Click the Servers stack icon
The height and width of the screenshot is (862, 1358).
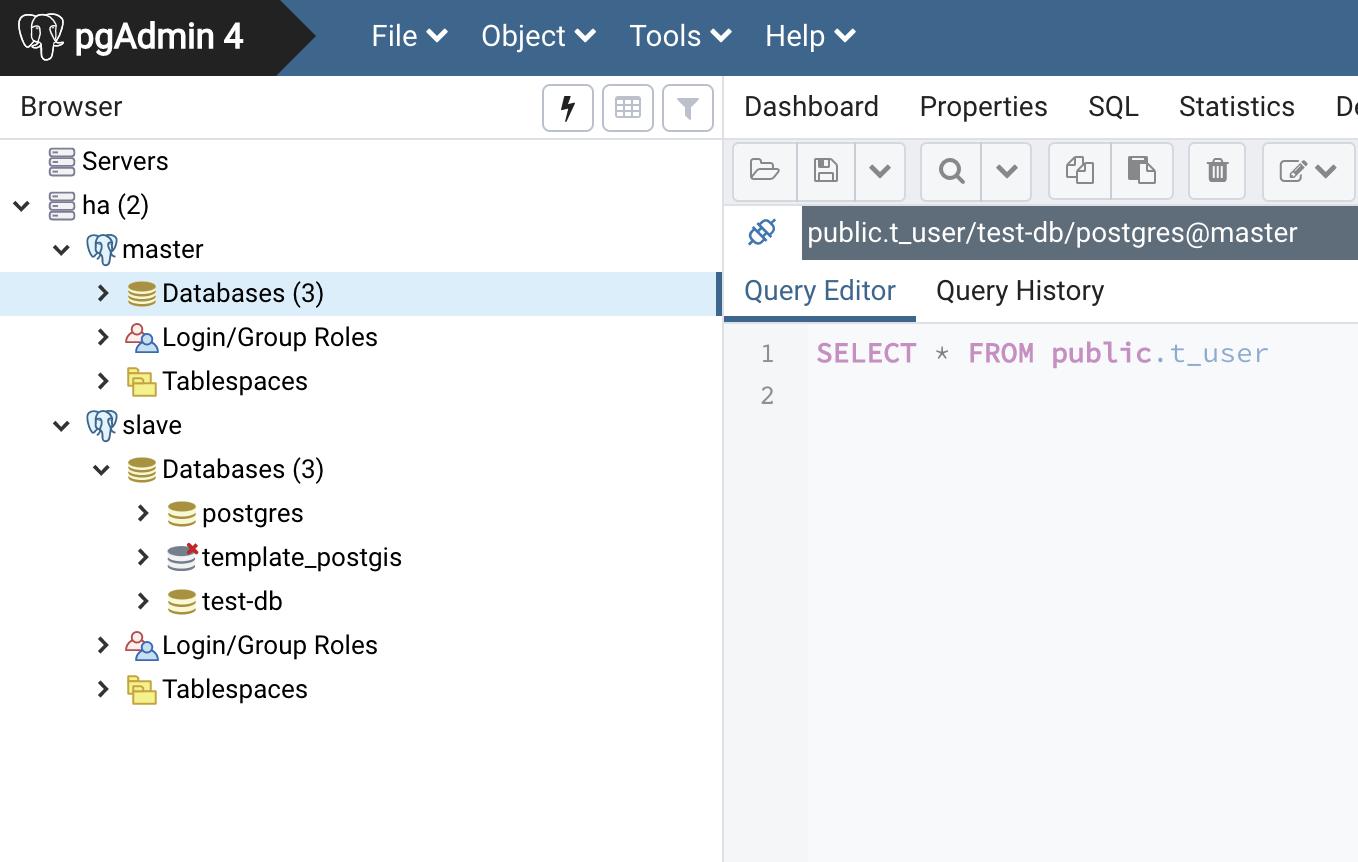tap(62, 161)
